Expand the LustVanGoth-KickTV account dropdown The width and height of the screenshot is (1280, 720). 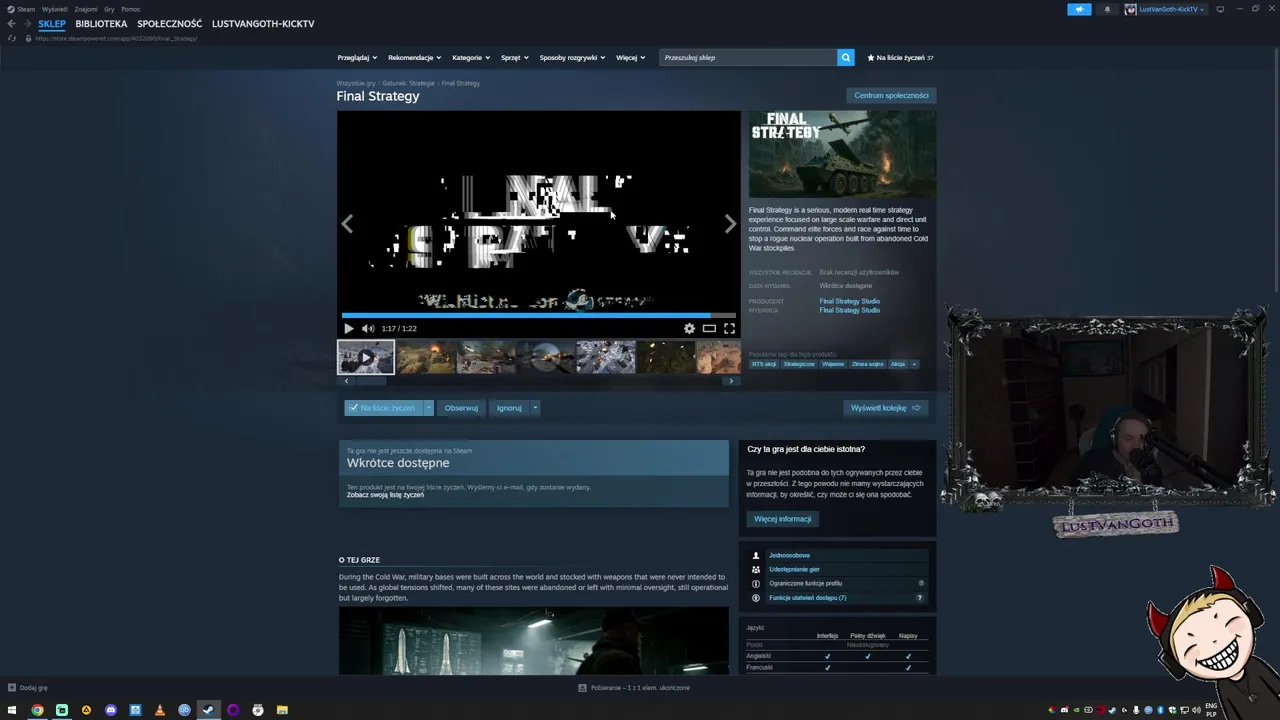[1165, 9]
